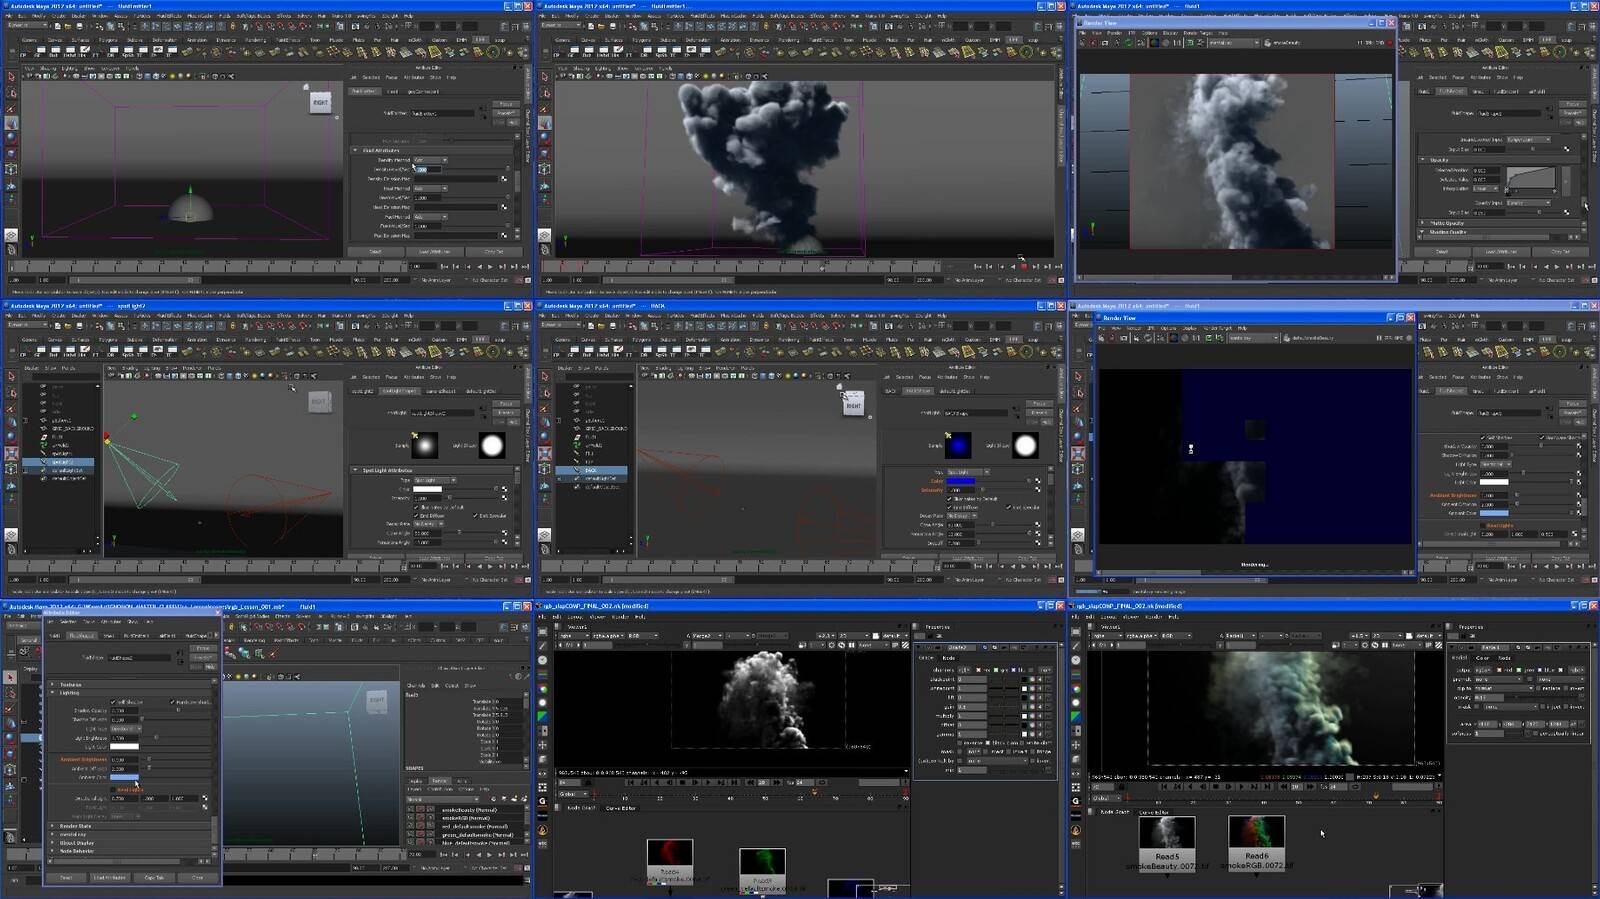This screenshot has height=899, width=1600.
Task: Toggle smokeBeauty layer visibility in fluid1 Maya window
Action: pos(410,809)
